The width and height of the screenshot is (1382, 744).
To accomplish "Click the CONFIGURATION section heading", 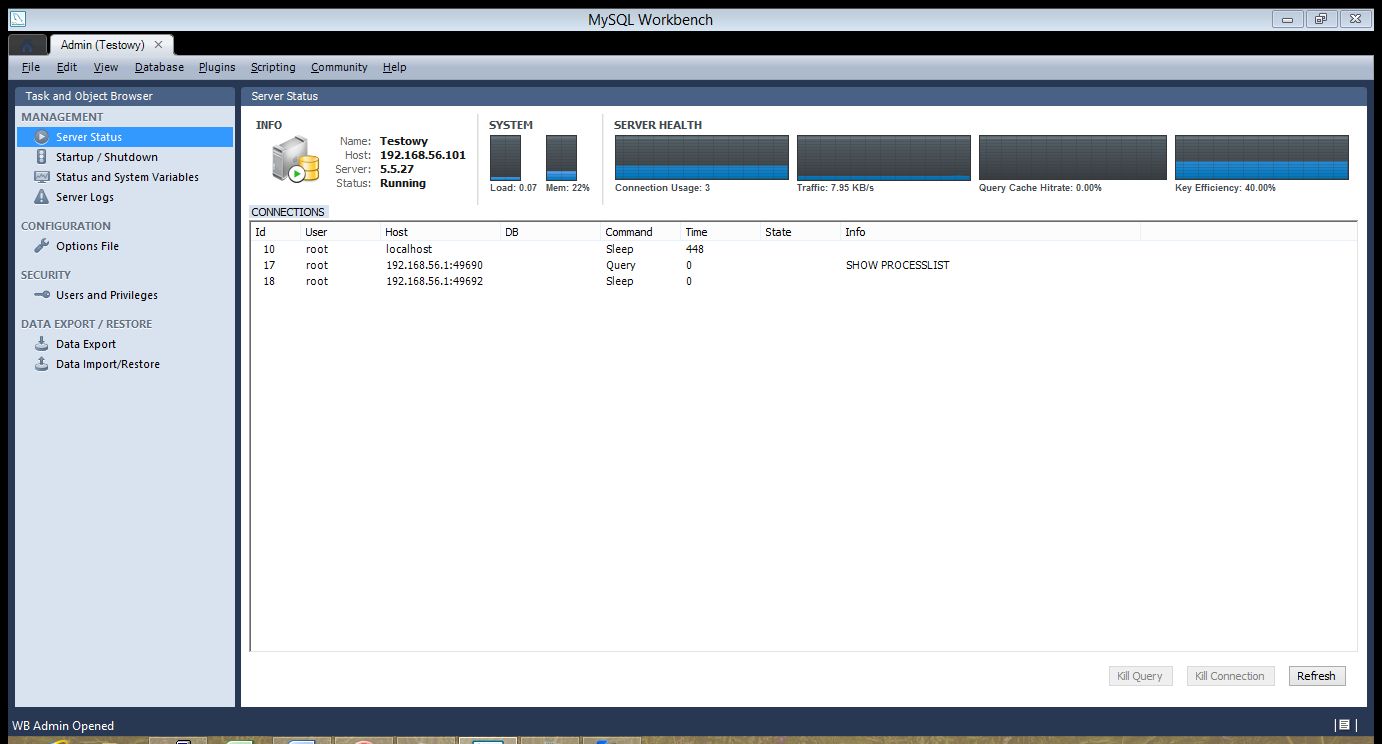I will click(x=66, y=226).
